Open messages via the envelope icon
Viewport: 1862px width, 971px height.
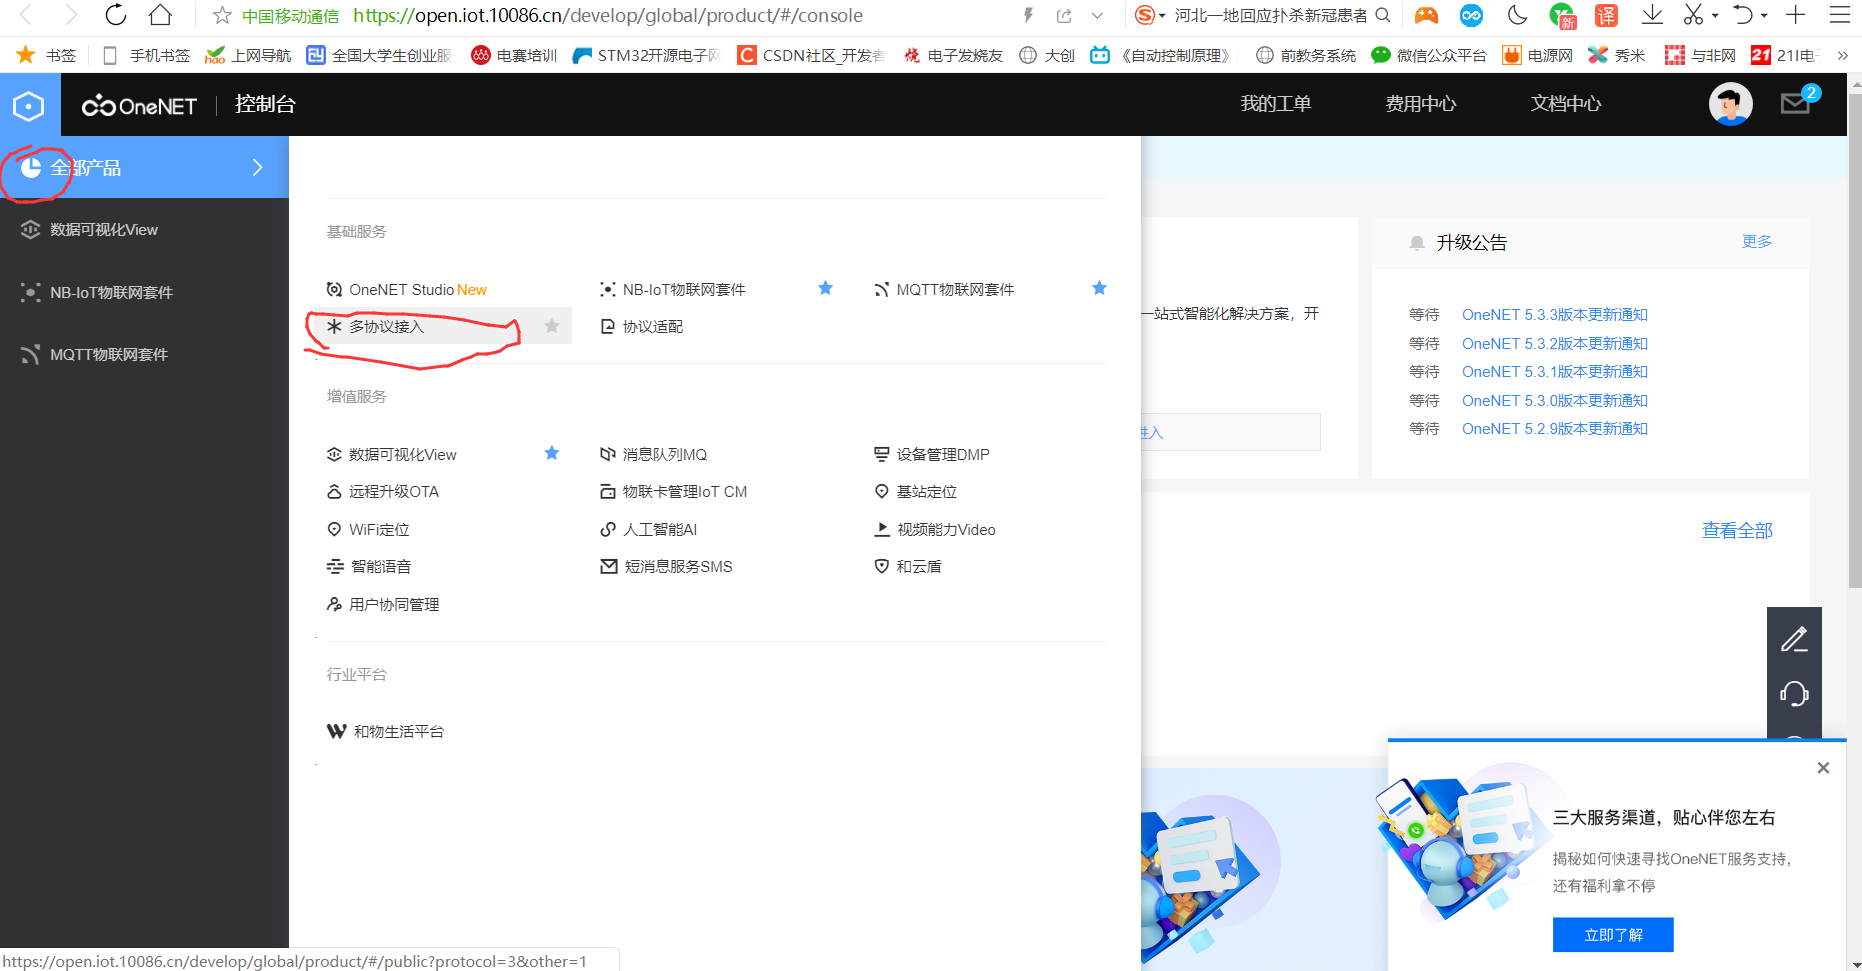(1795, 103)
